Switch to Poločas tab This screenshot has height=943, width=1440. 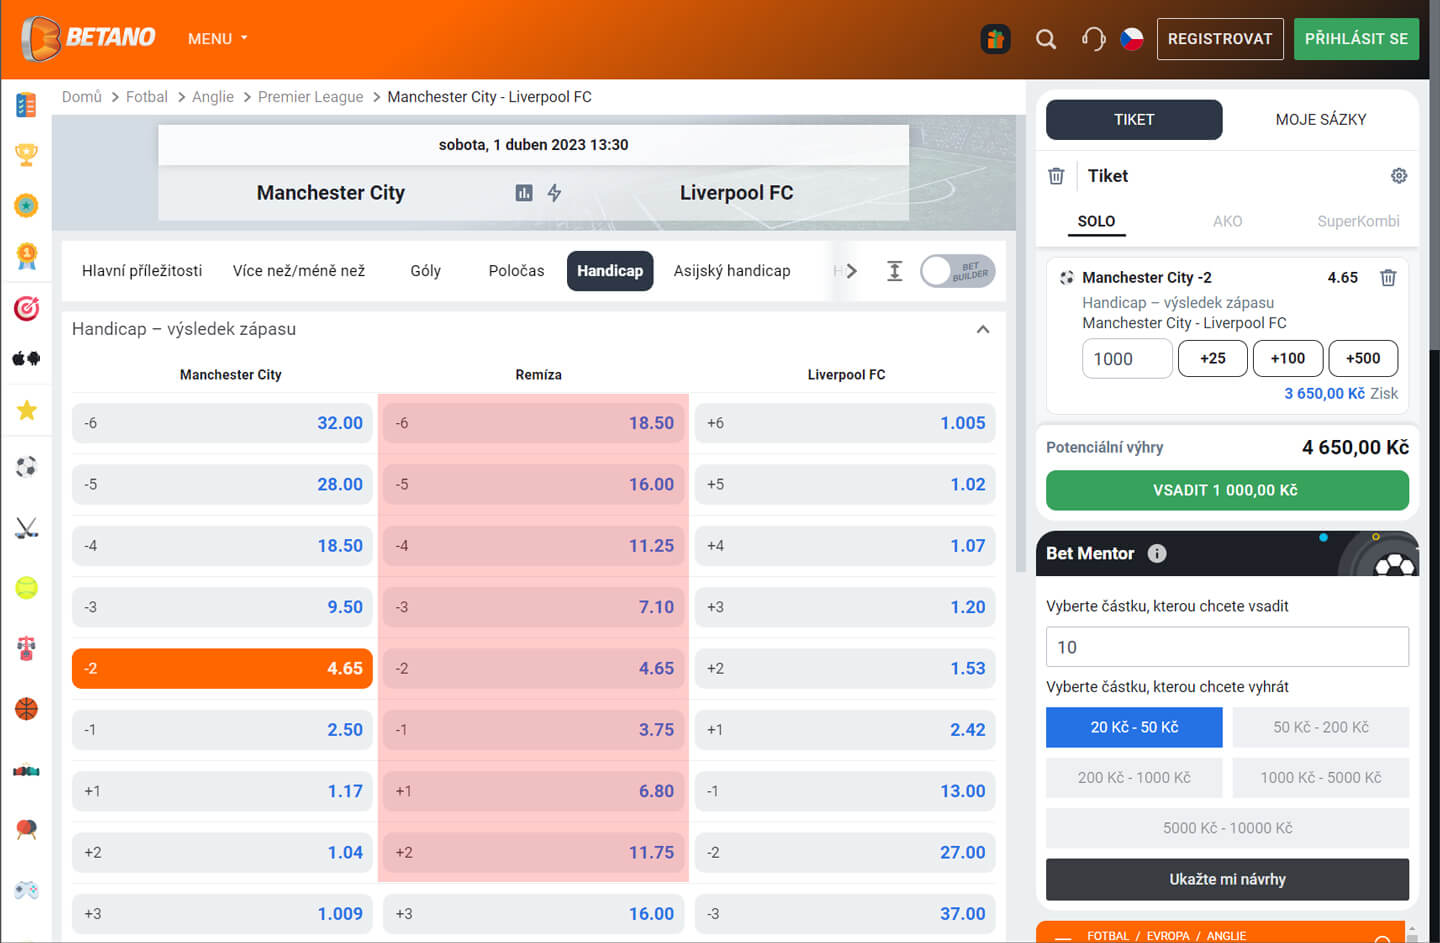tap(516, 271)
